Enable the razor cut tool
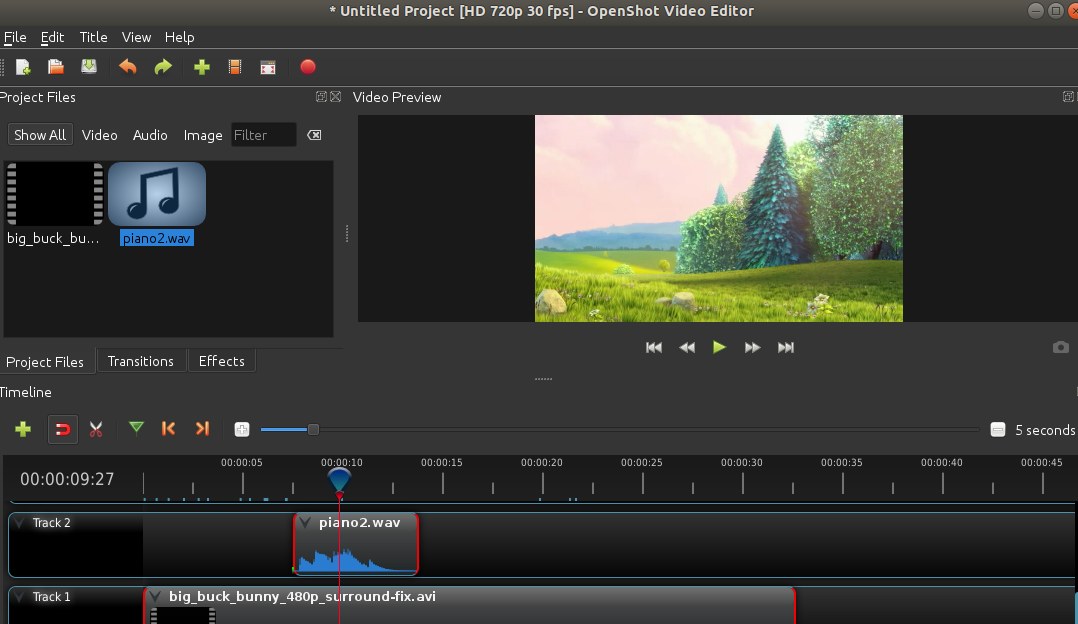 96,430
